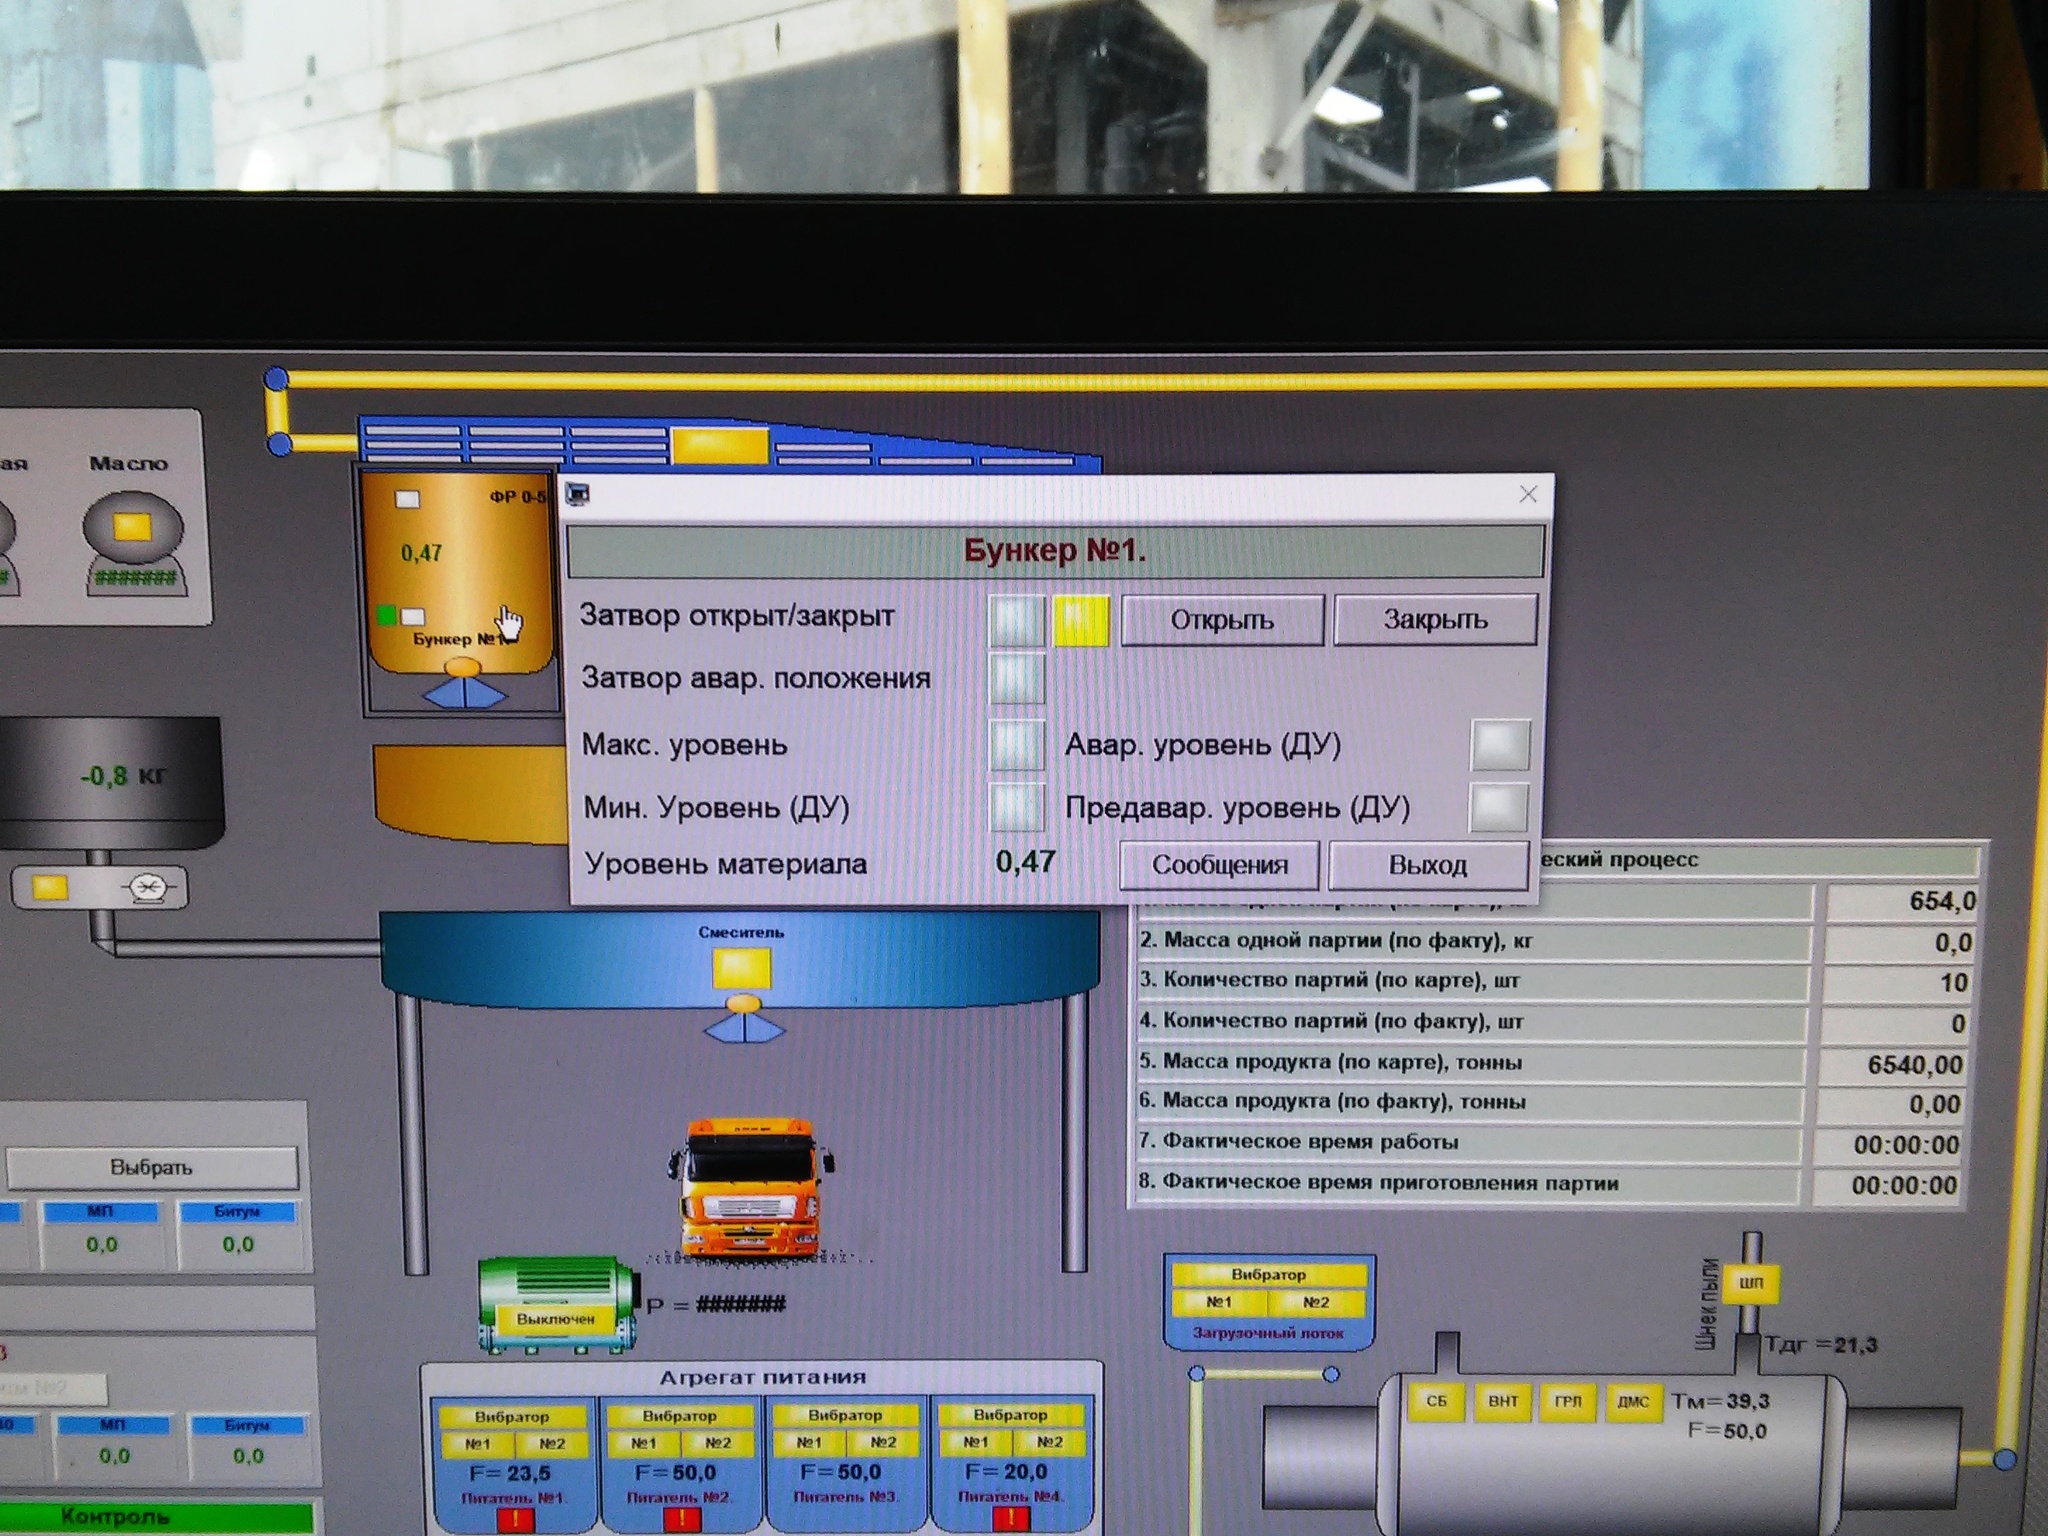Click №2 button of Загрузочный лоток
The height and width of the screenshot is (1536, 2048).
(1317, 1302)
